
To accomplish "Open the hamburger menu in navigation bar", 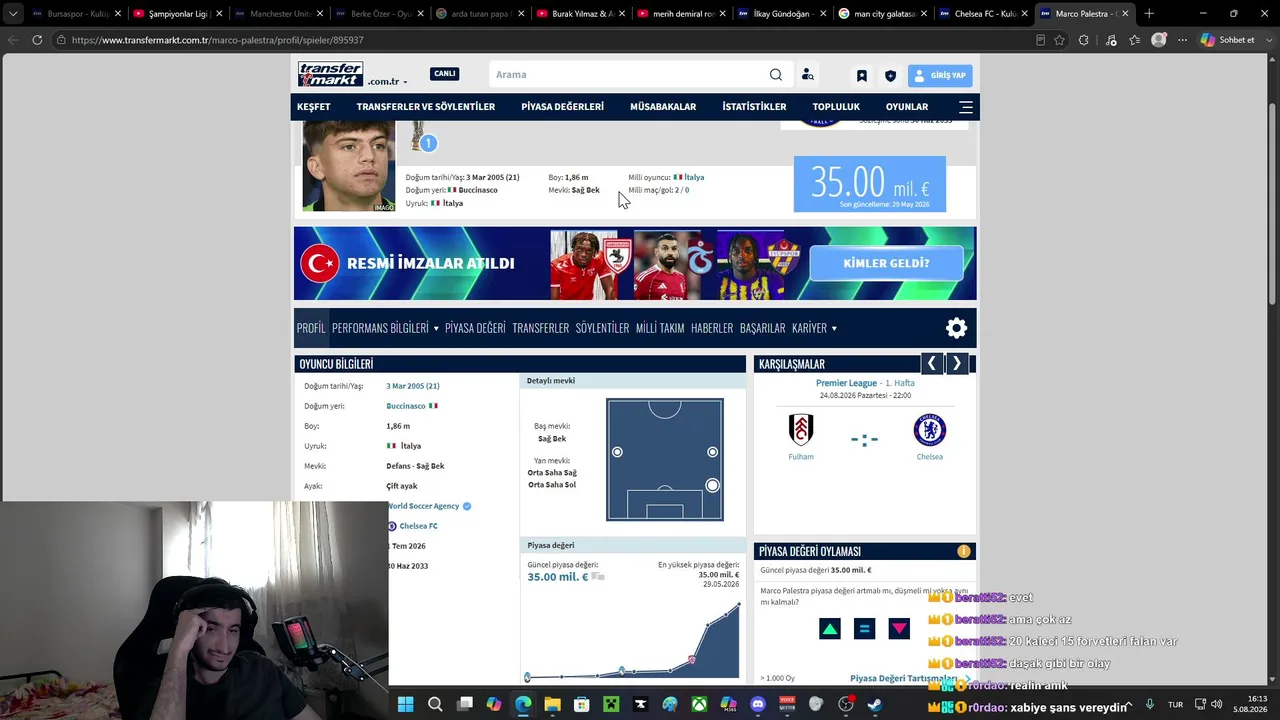I will [966, 107].
